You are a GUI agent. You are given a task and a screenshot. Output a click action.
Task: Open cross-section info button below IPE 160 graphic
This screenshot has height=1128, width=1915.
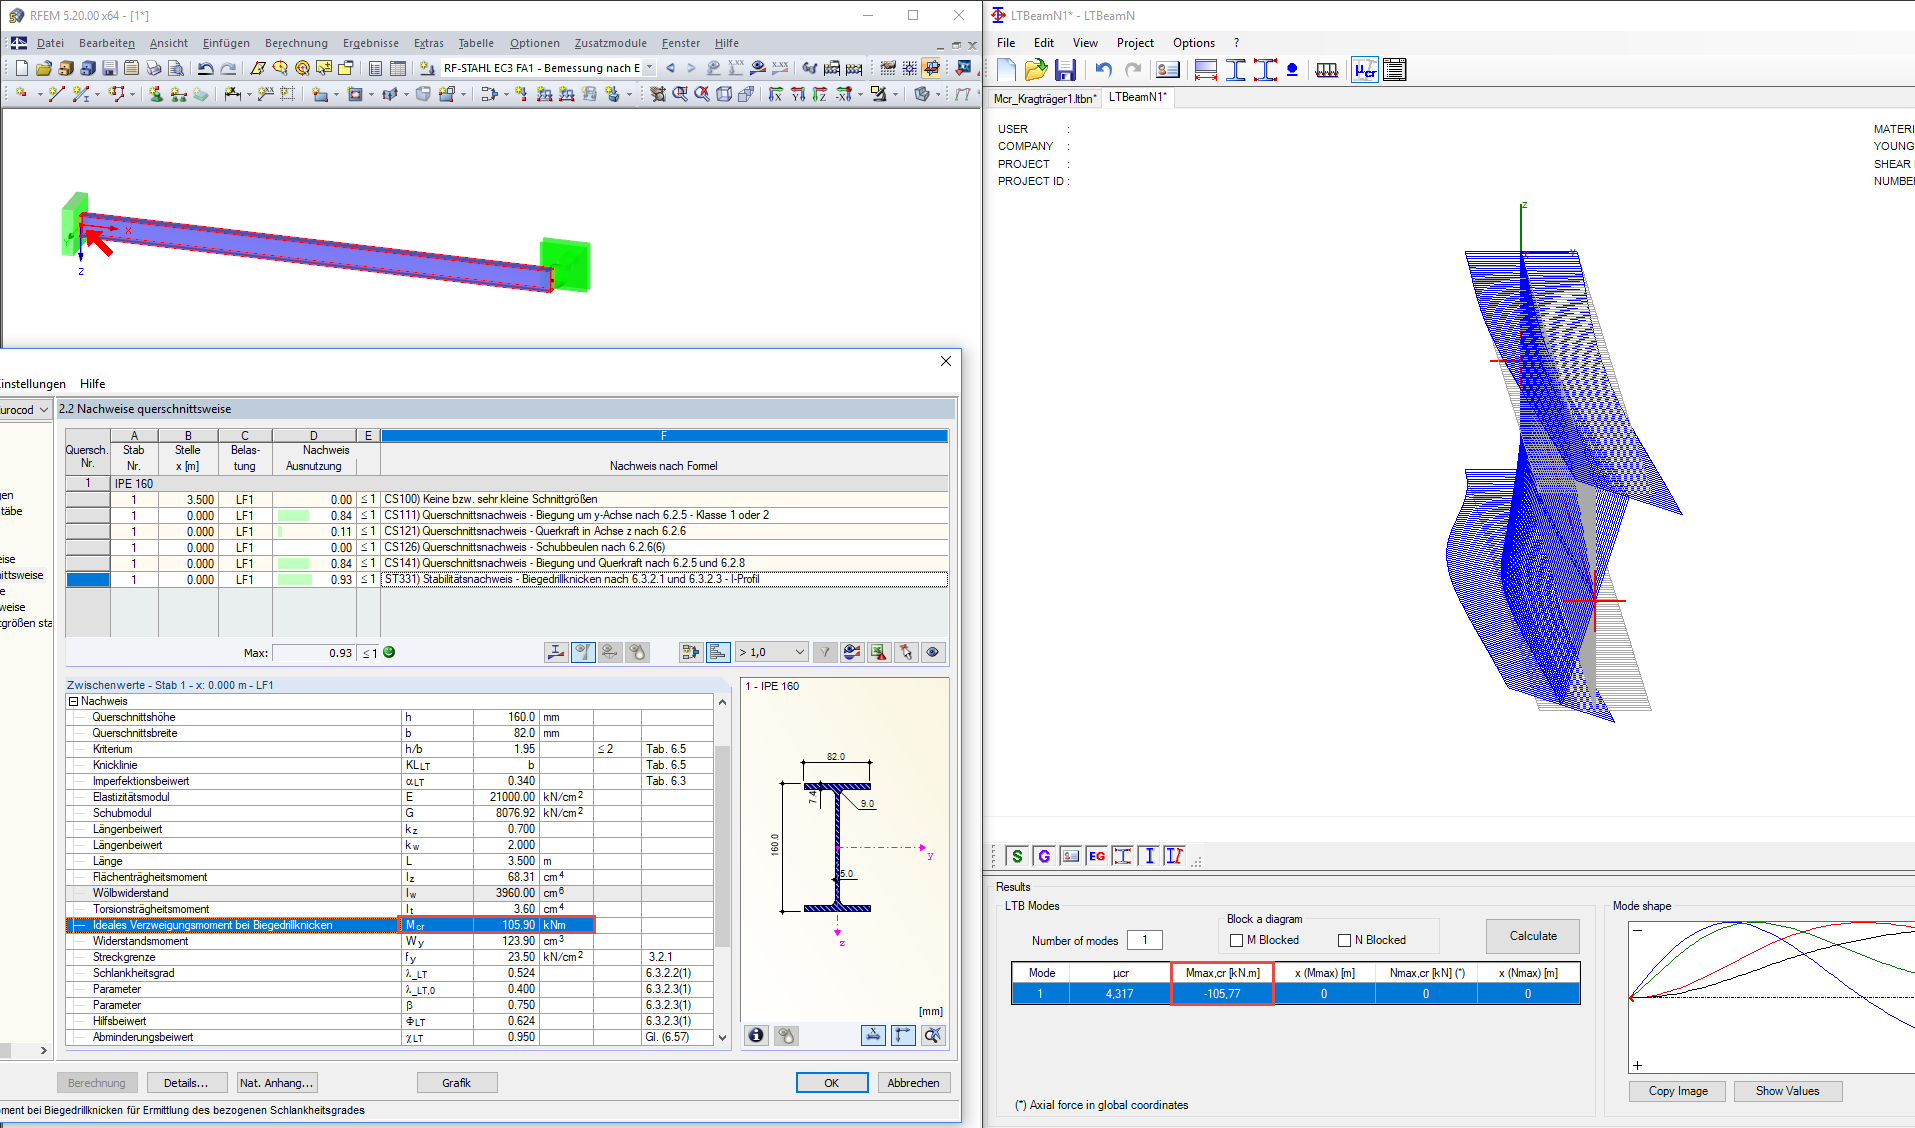coord(756,1035)
